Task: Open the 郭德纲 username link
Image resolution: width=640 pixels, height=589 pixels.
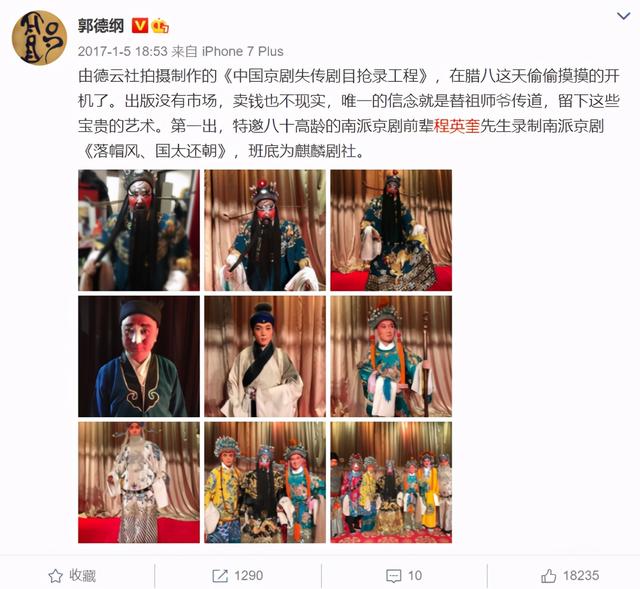Action: (x=101, y=26)
